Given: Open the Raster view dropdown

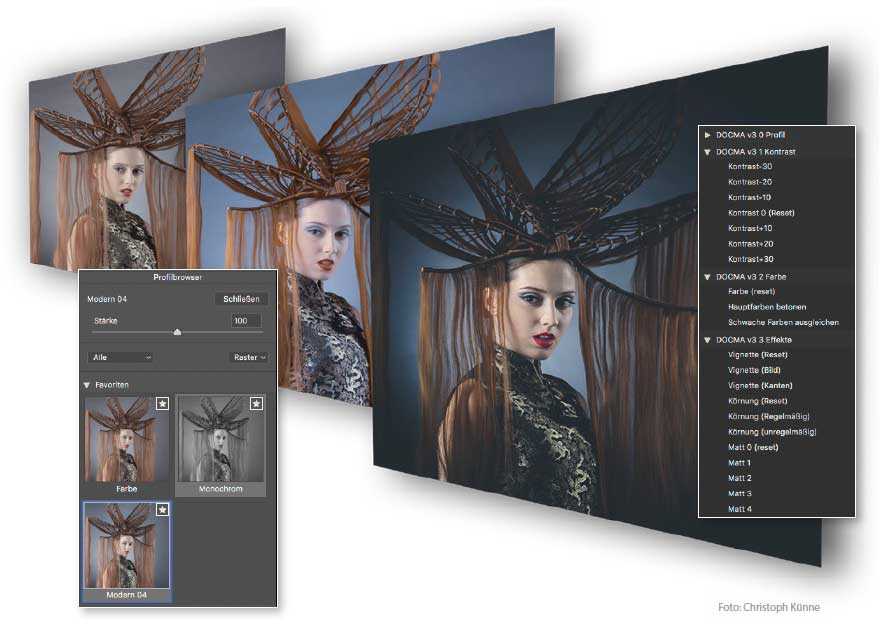Looking at the screenshot, I should pos(250,357).
